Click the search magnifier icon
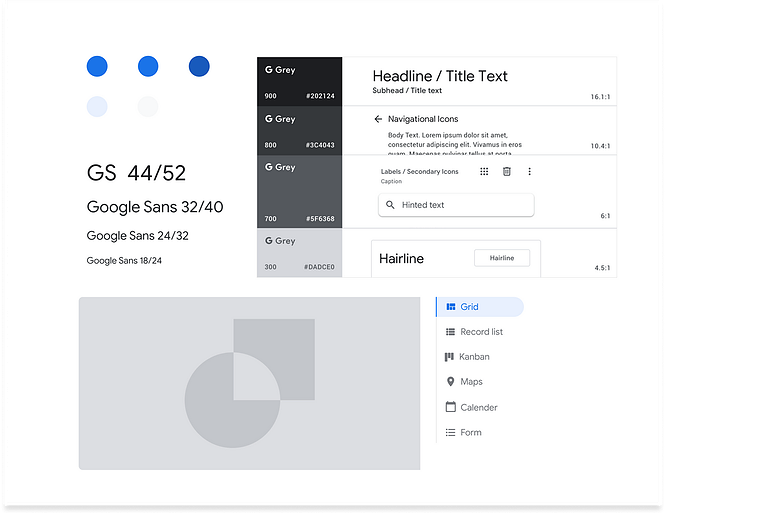The width and height of the screenshot is (759, 514). tap(390, 205)
